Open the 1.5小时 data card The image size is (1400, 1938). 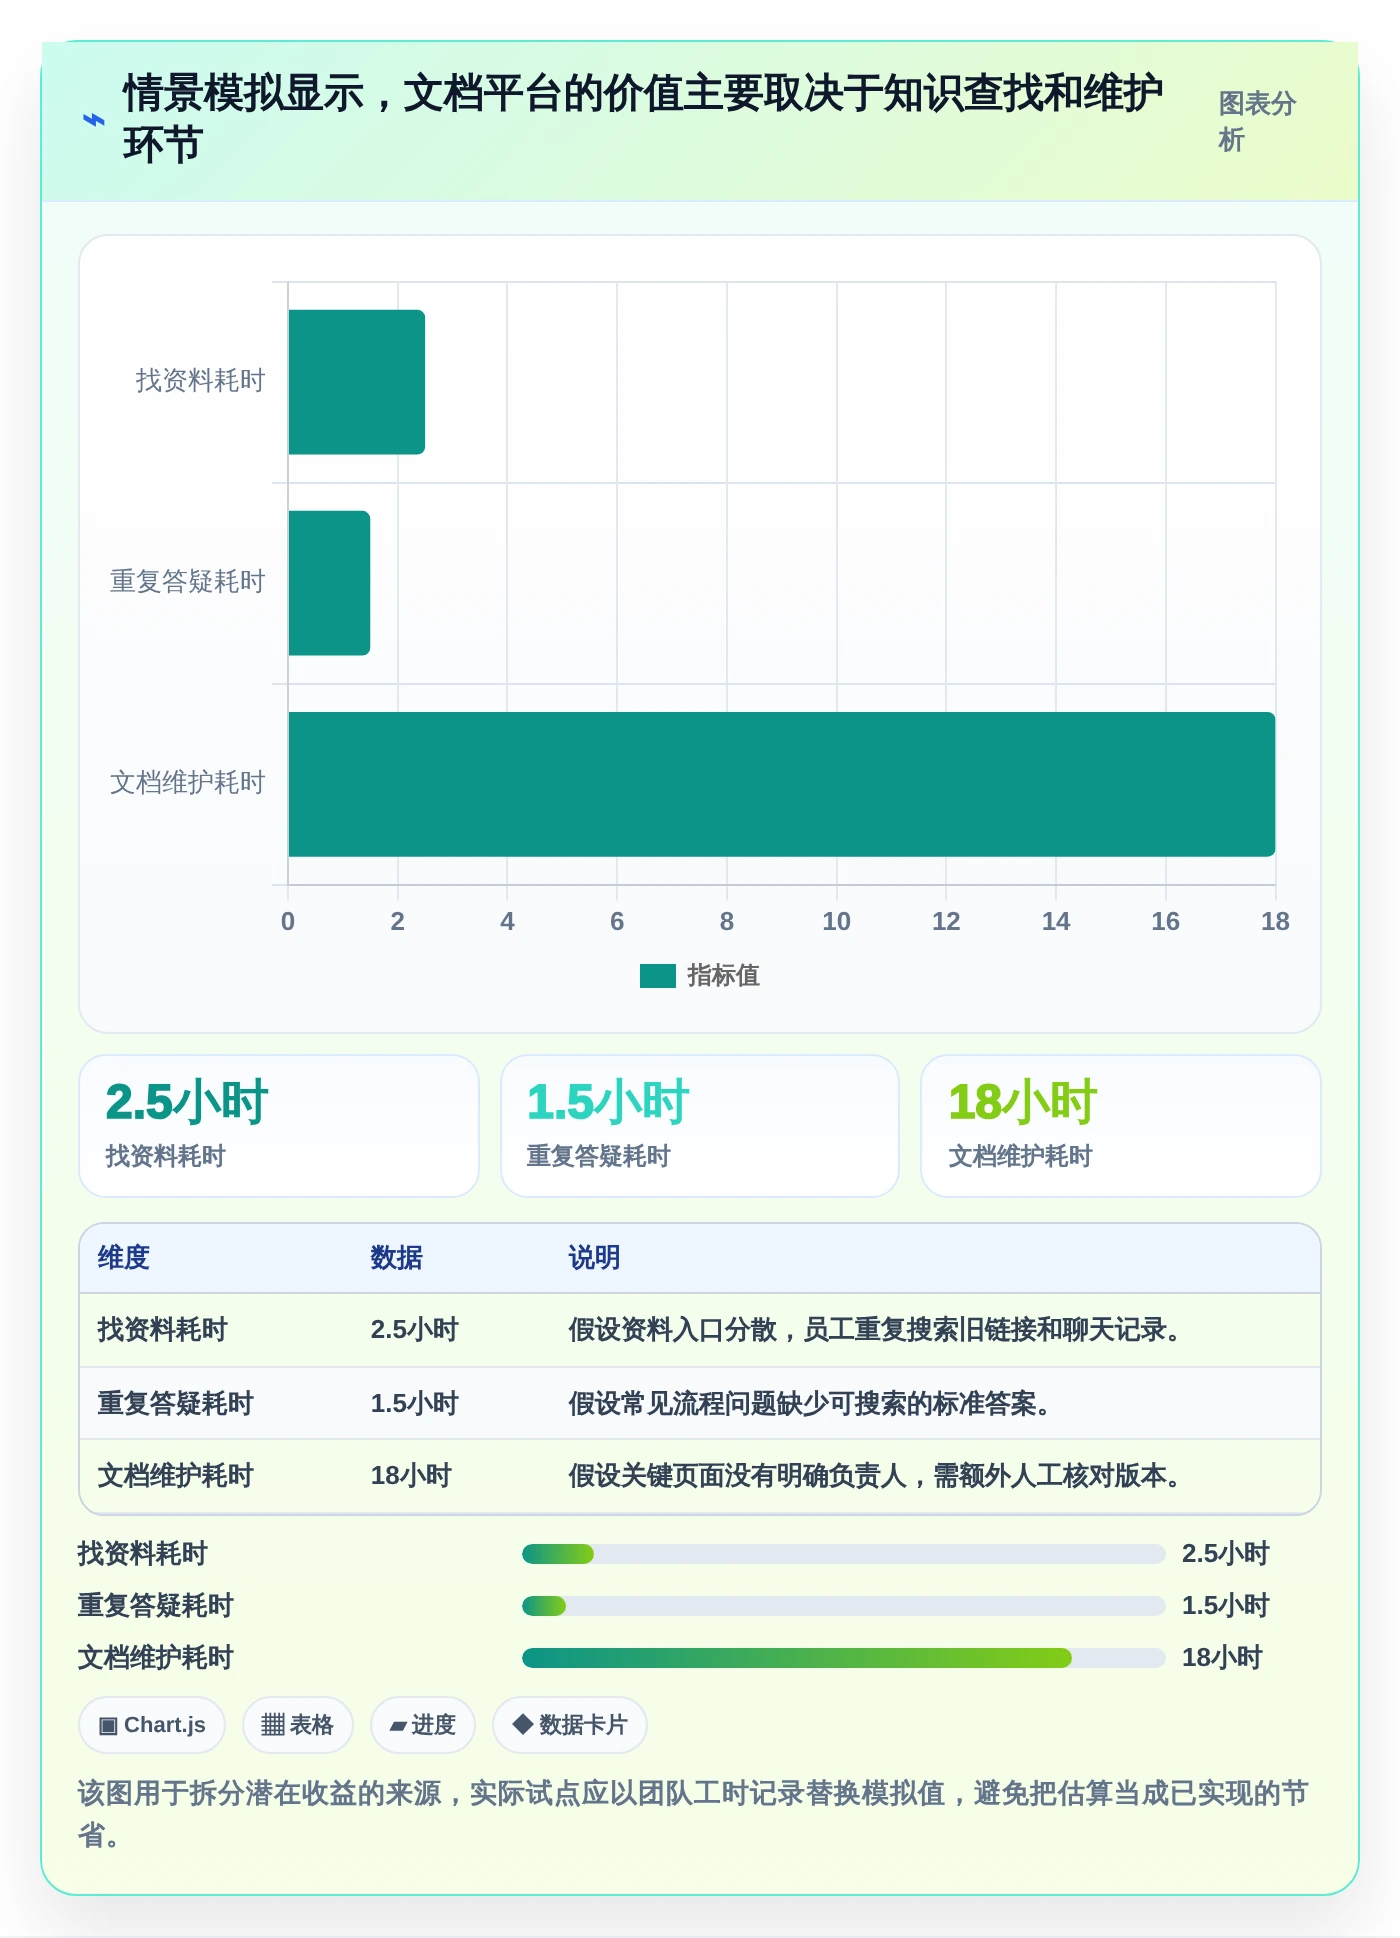(700, 1126)
